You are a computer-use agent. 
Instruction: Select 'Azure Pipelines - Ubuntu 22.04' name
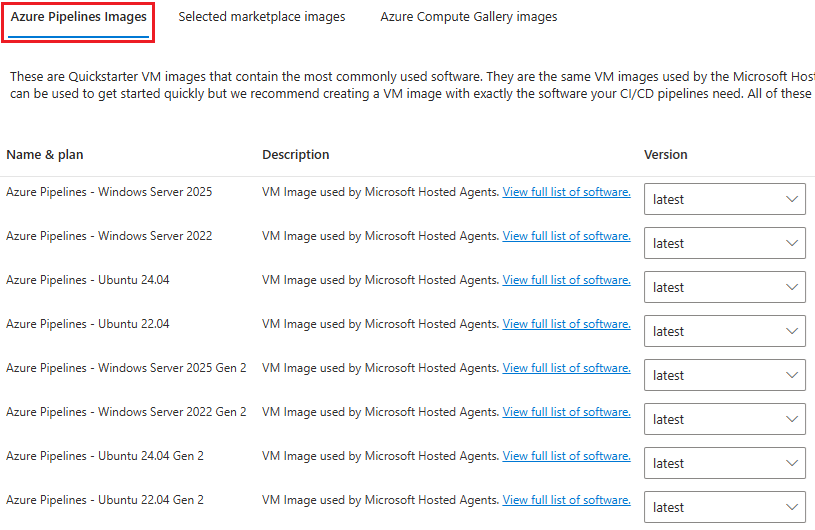click(x=88, y=324)
